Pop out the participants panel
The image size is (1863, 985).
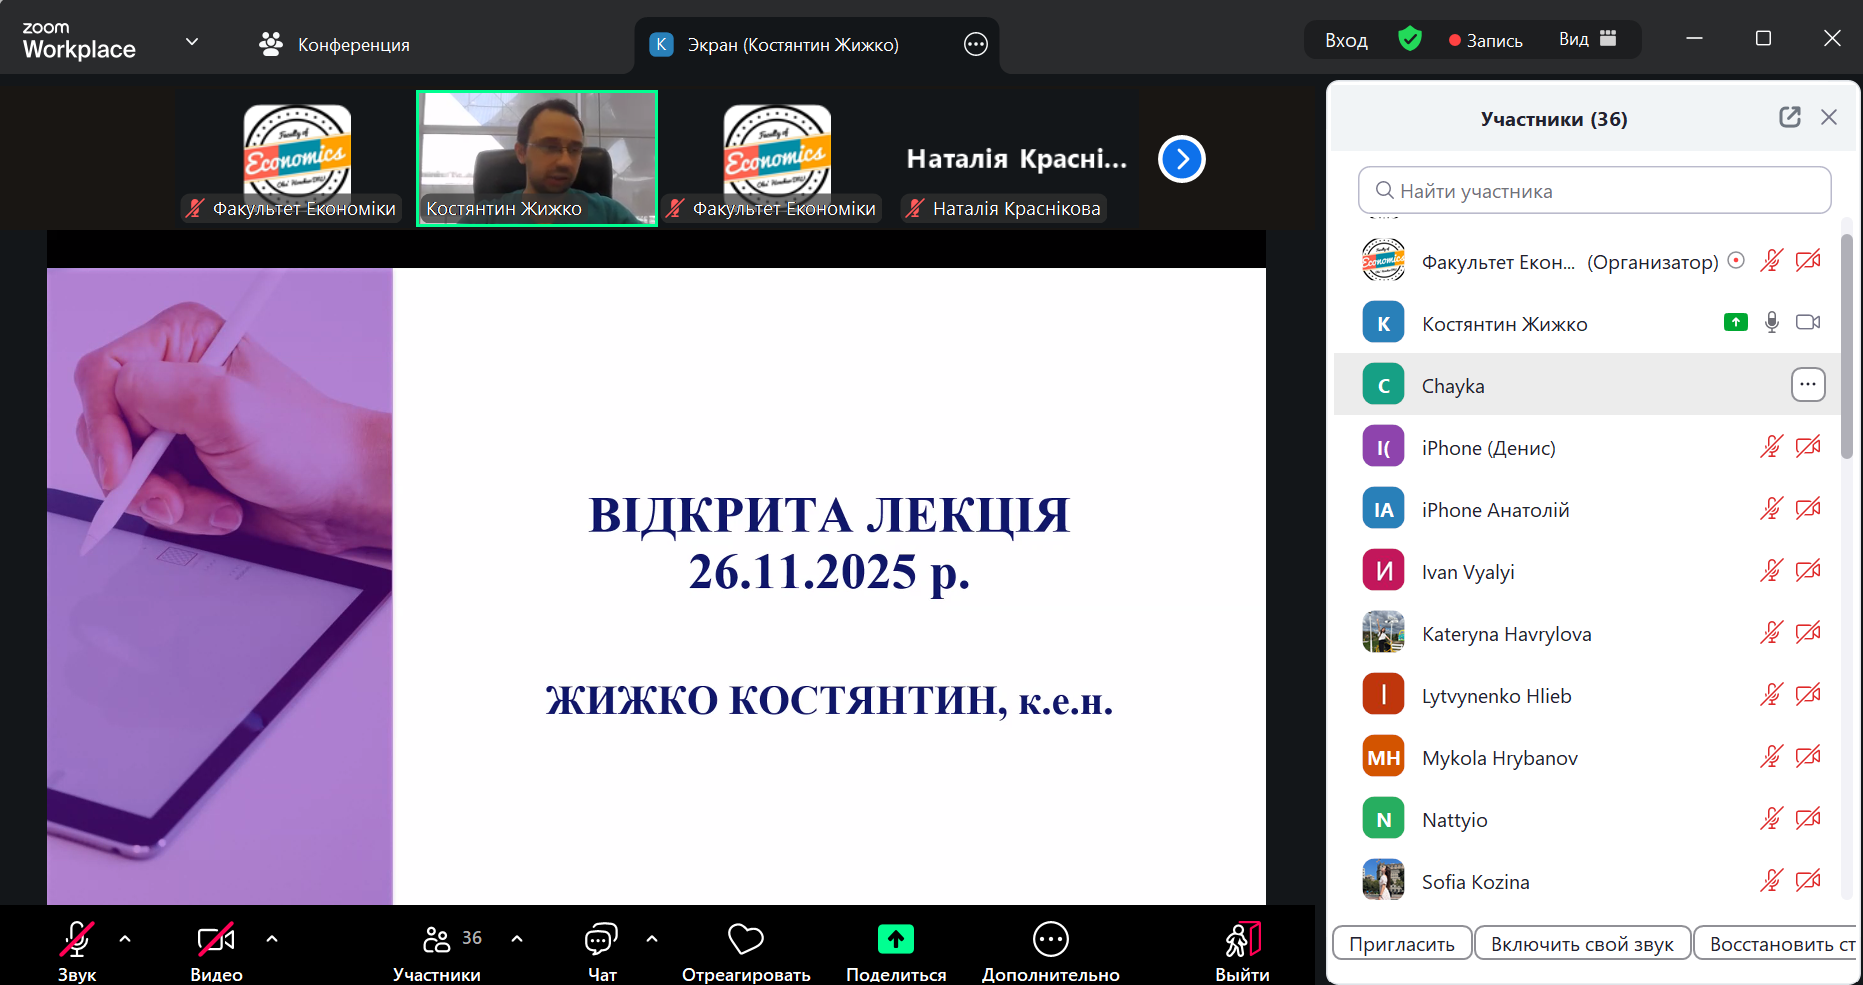(x=1789, y=117)
